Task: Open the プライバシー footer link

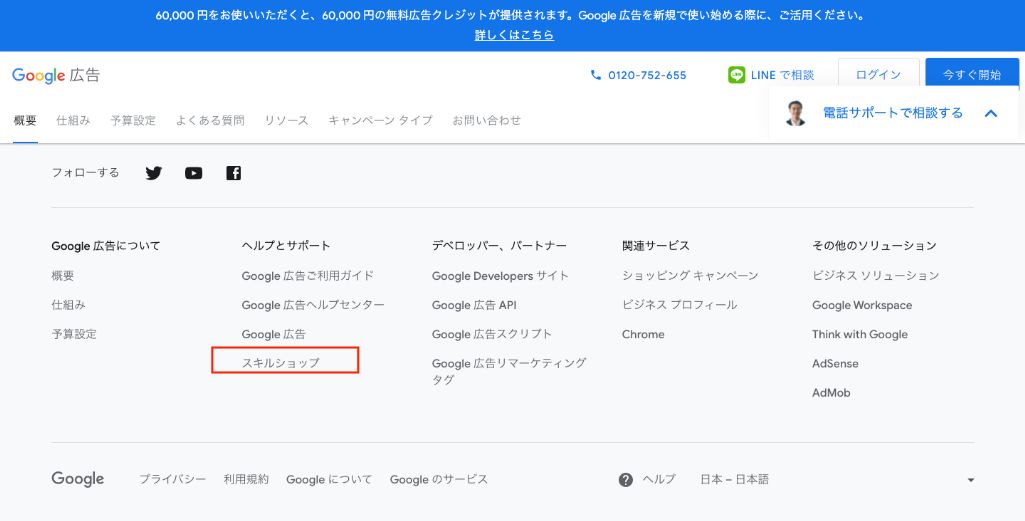Action: pyautogui.click(x=172, y=480)
